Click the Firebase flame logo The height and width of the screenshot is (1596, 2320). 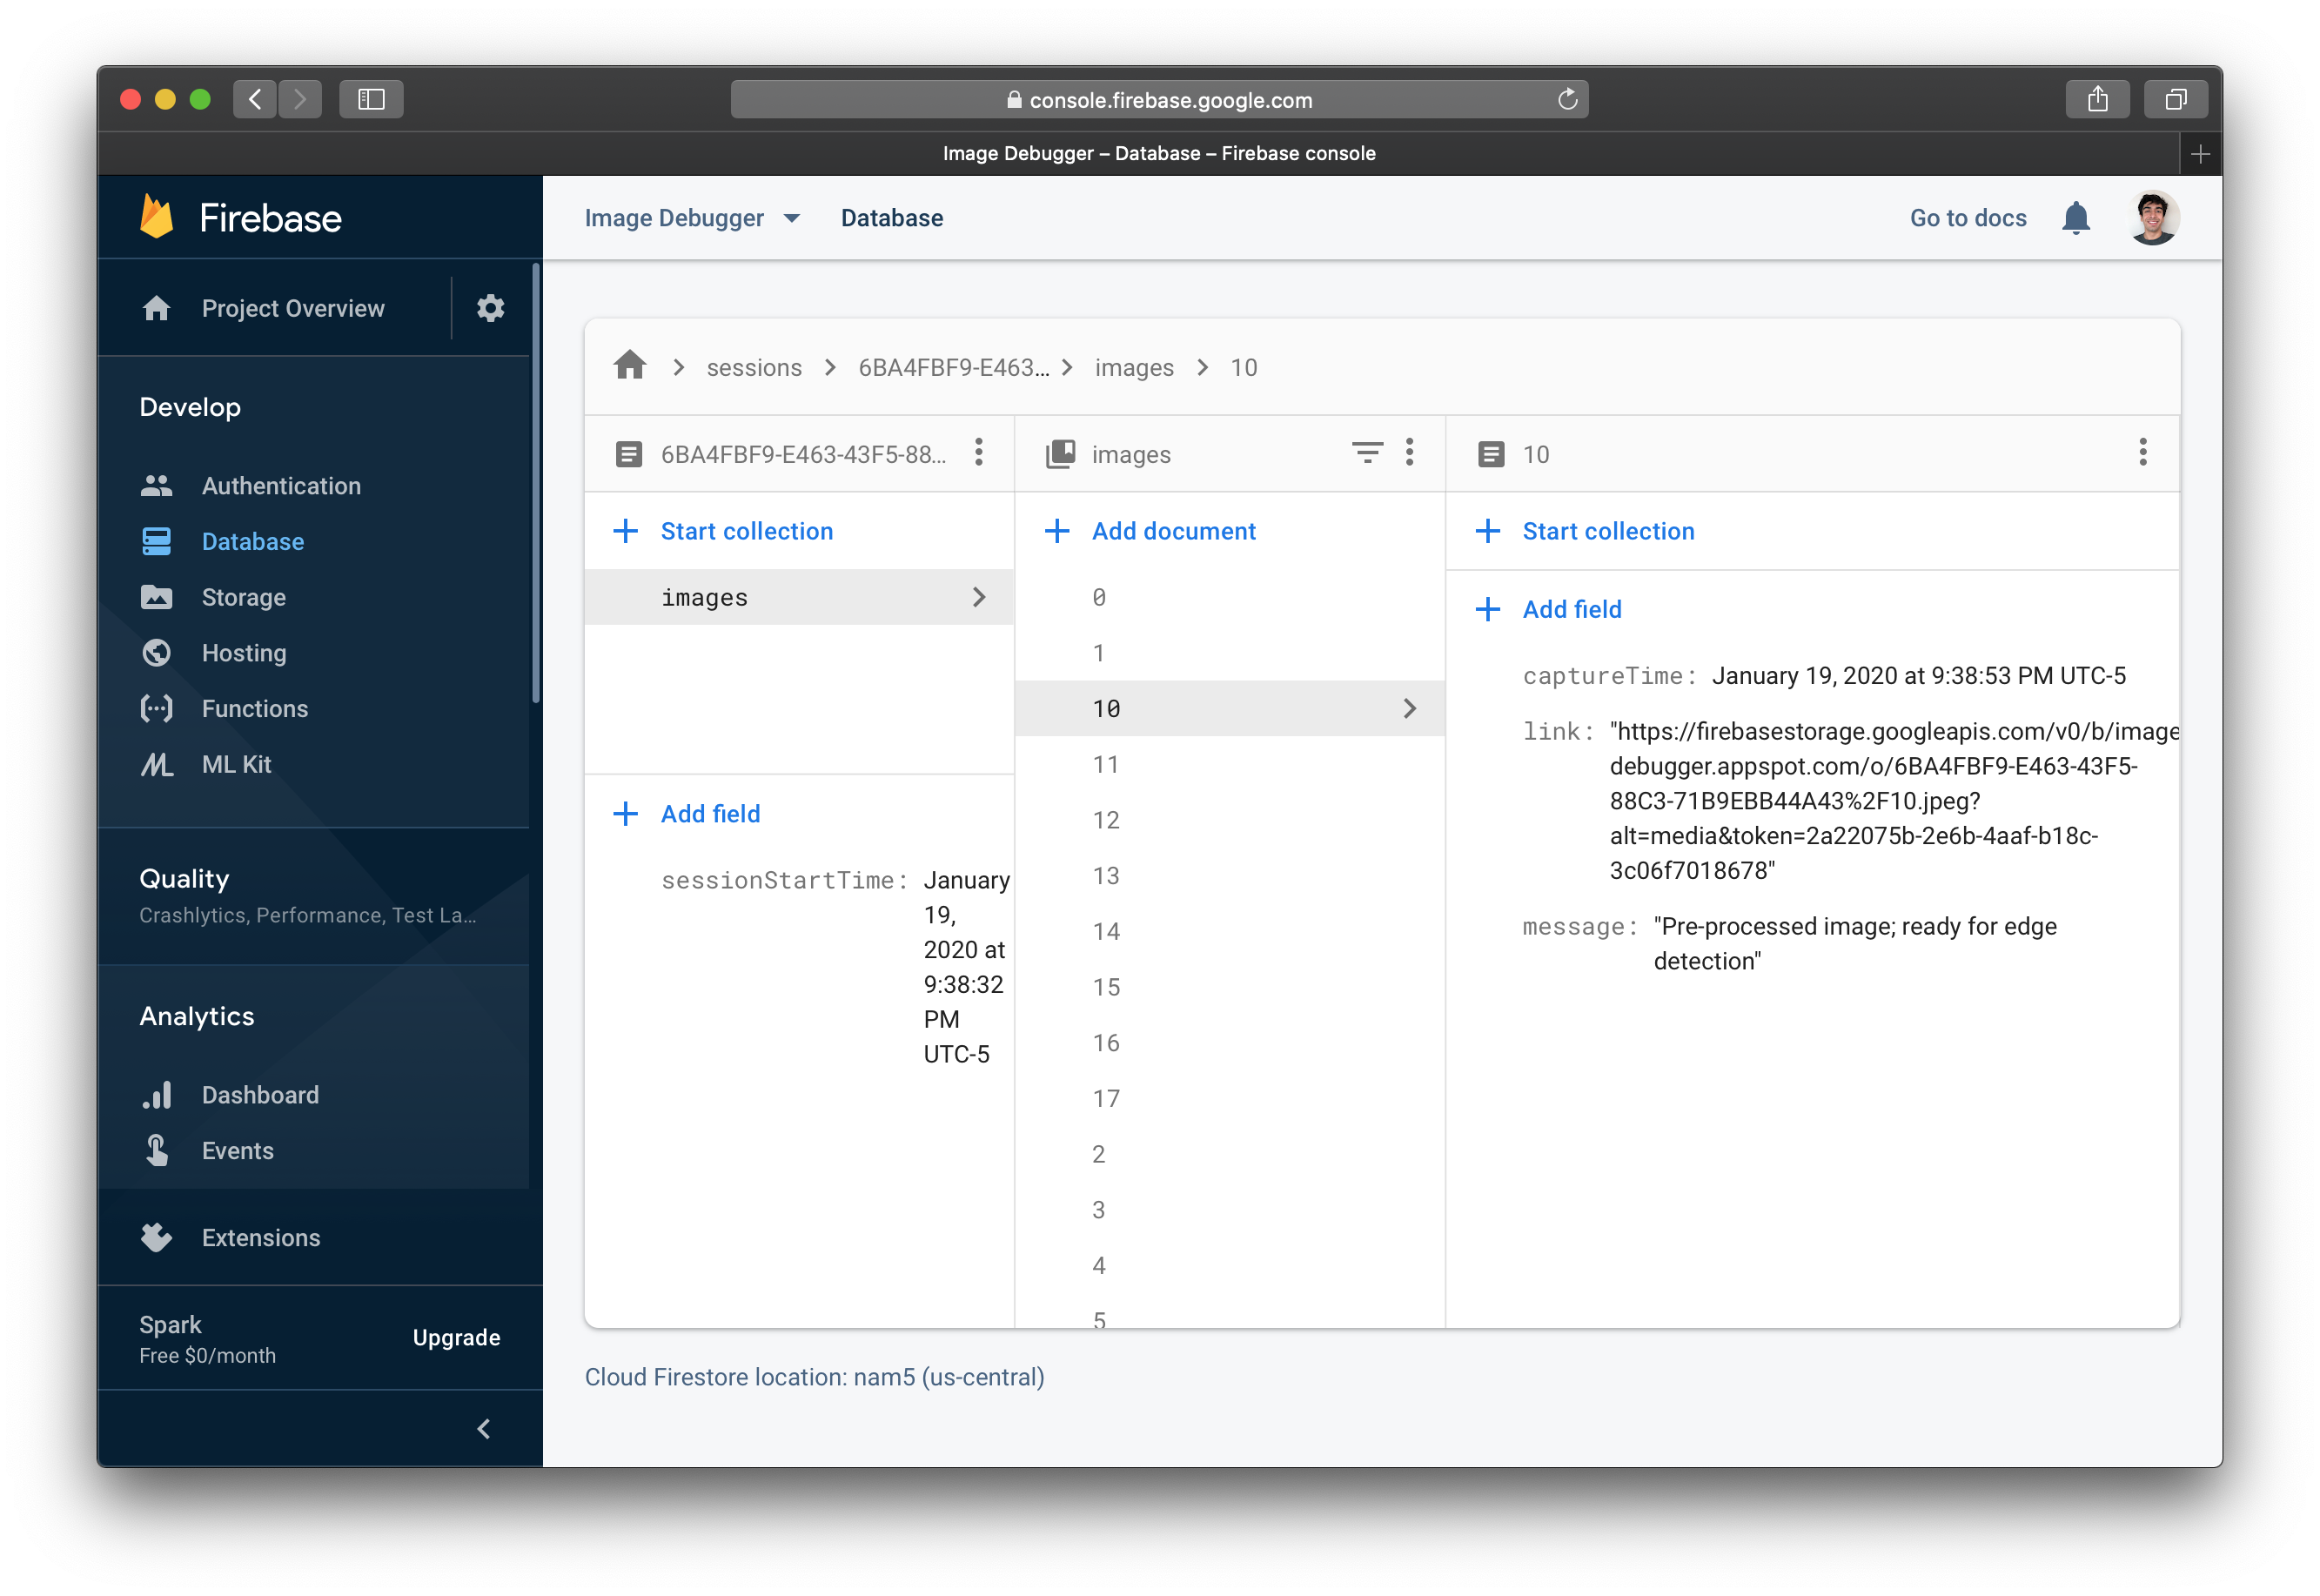pos(157,217)
